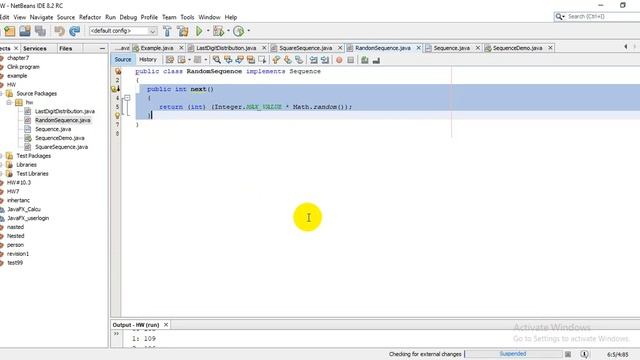The width and height of the screenshot is (640, 360).
Task: Close the Example.java tab
Action: point(182,48)
